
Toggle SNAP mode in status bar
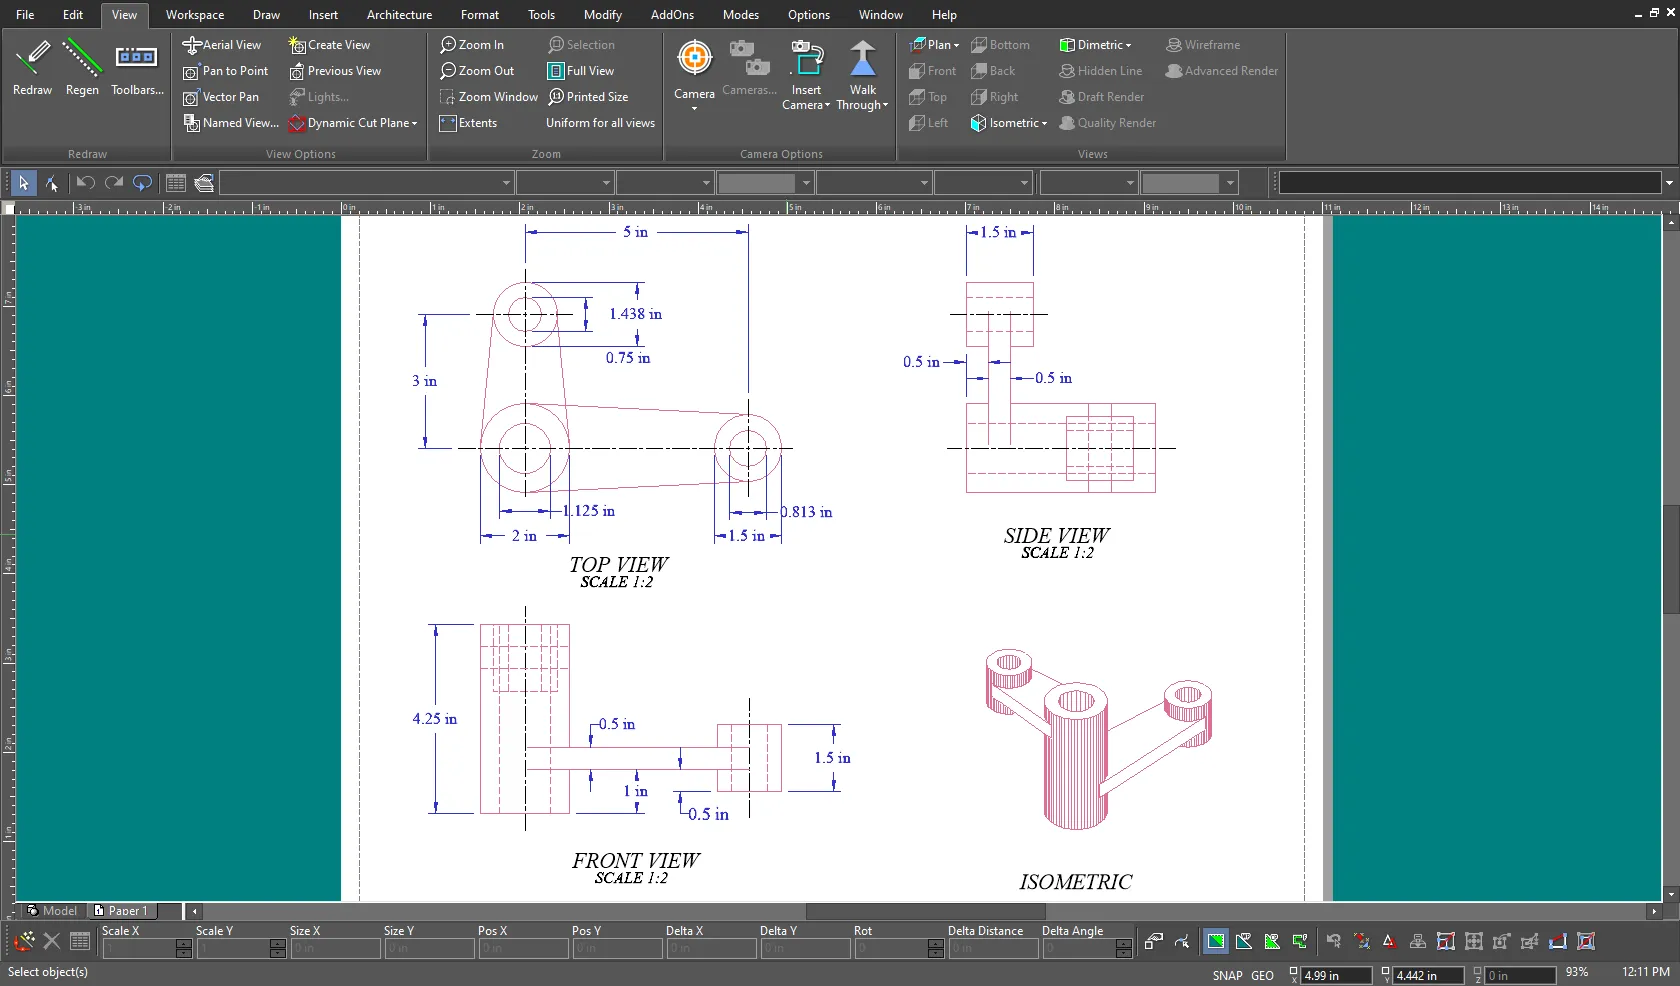click(1227, 975)
